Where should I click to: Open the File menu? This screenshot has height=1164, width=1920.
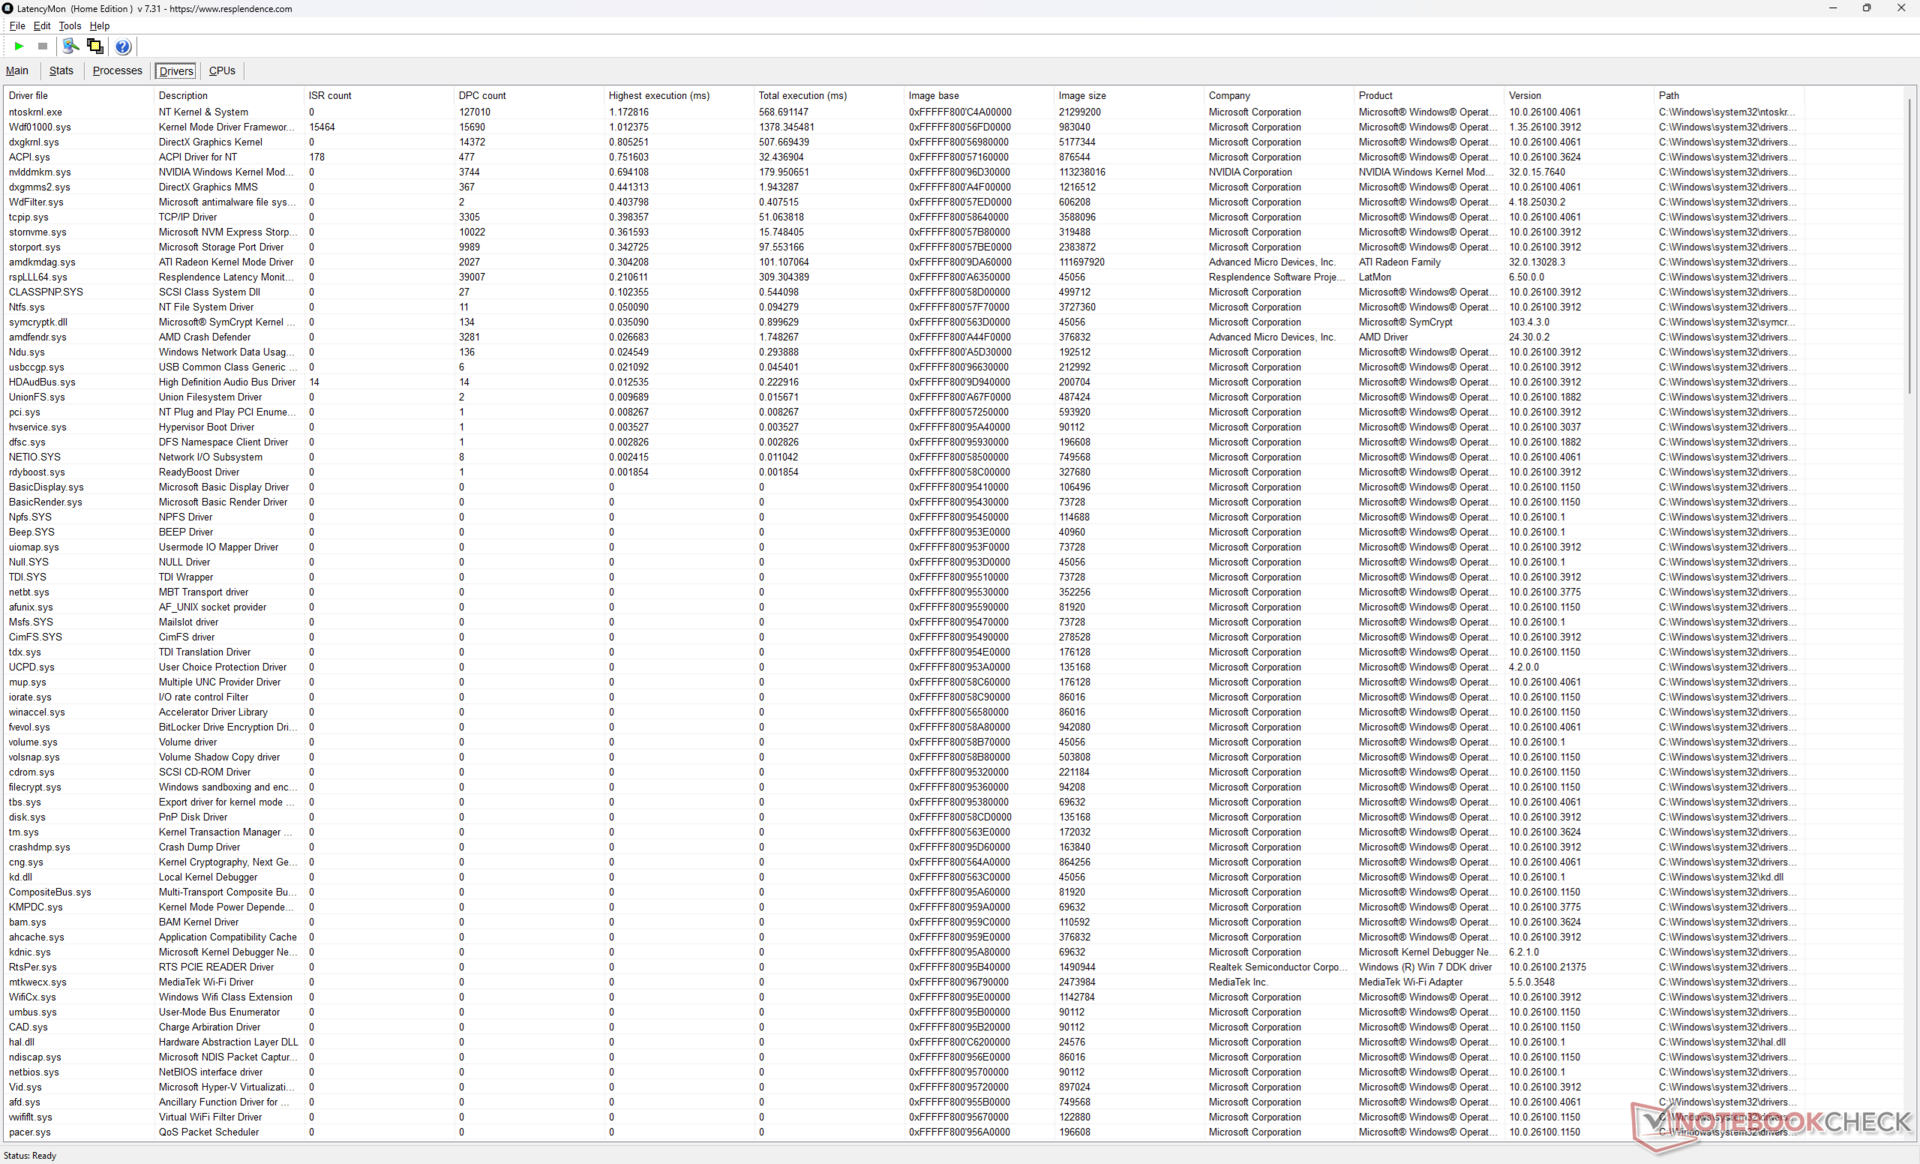point(17,26)
